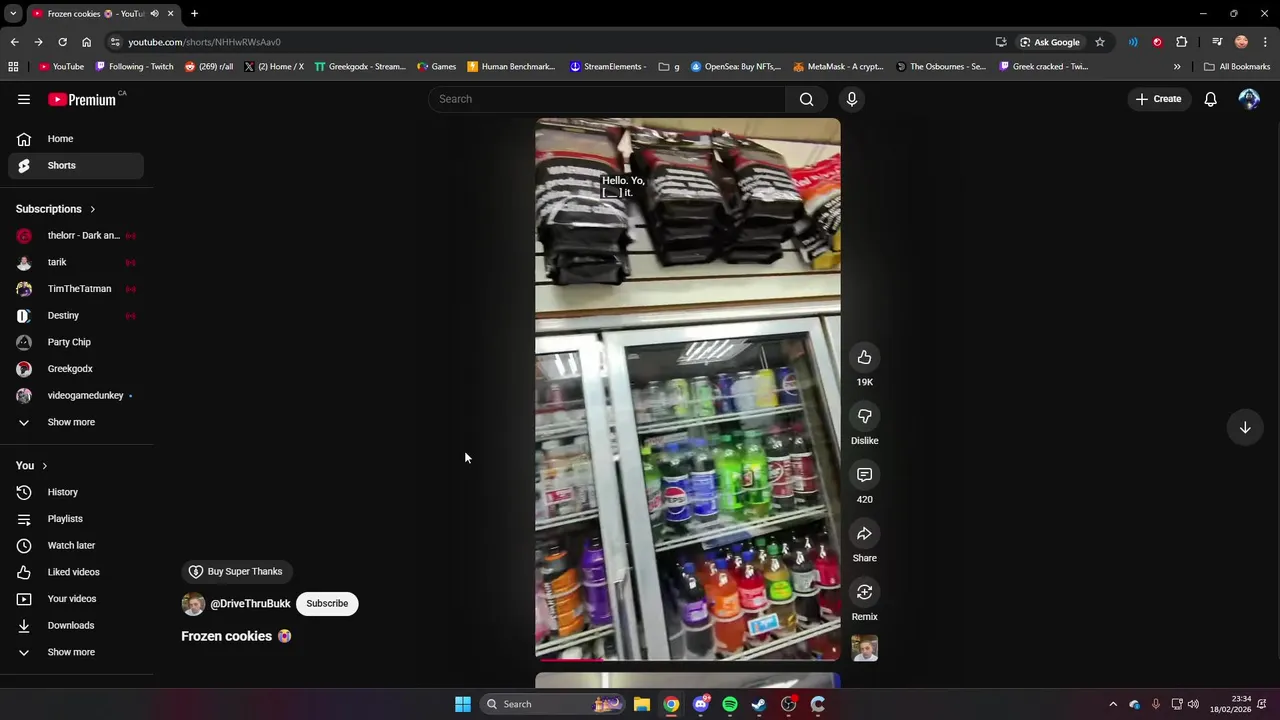Click the address bar URL

click(204, 42)
